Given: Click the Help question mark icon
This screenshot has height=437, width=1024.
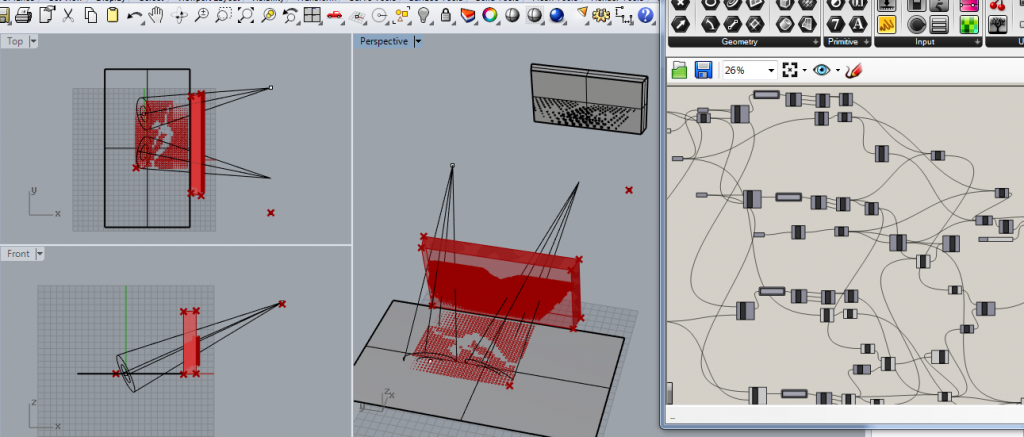Looking at the screenshot, I should (x=647, y=14).
